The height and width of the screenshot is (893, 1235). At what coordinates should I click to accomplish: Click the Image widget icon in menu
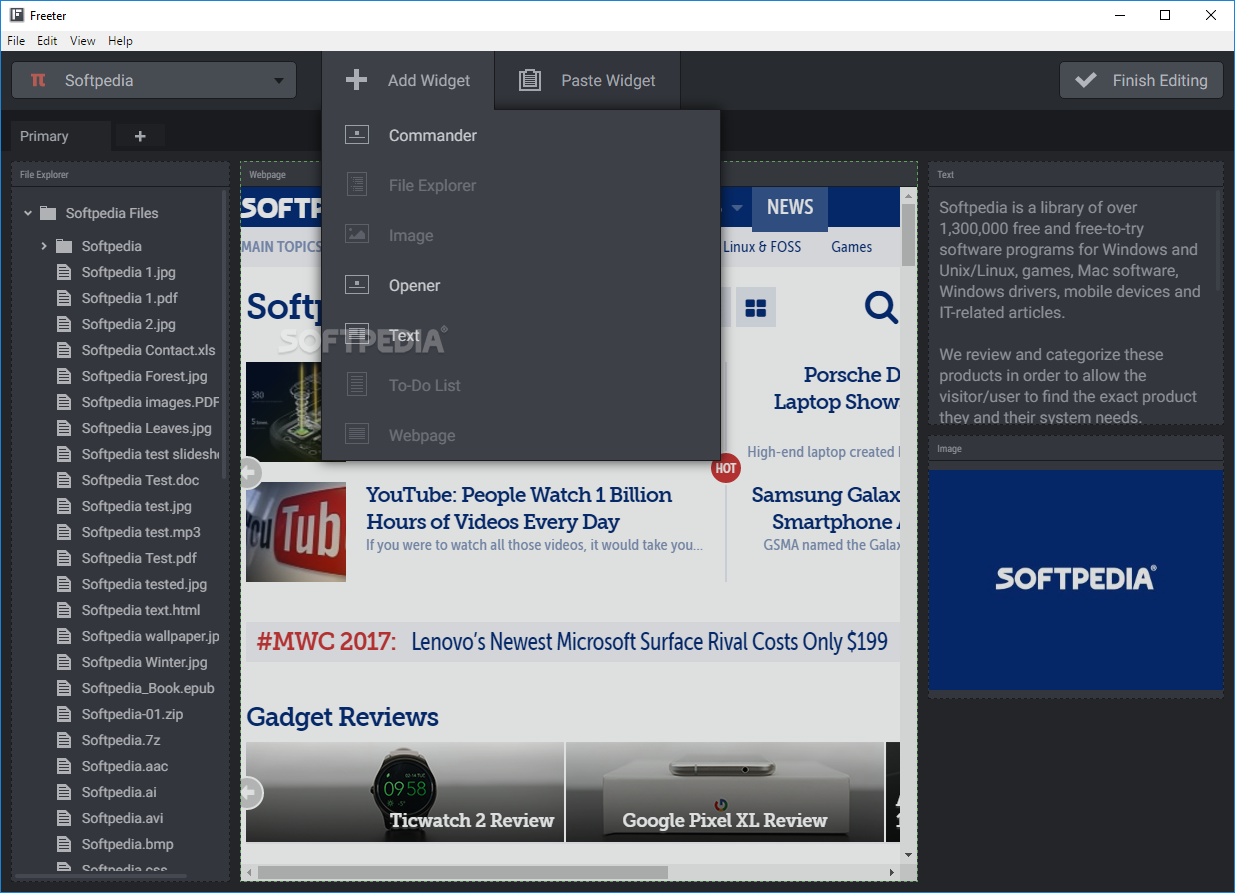click(357, 235)
